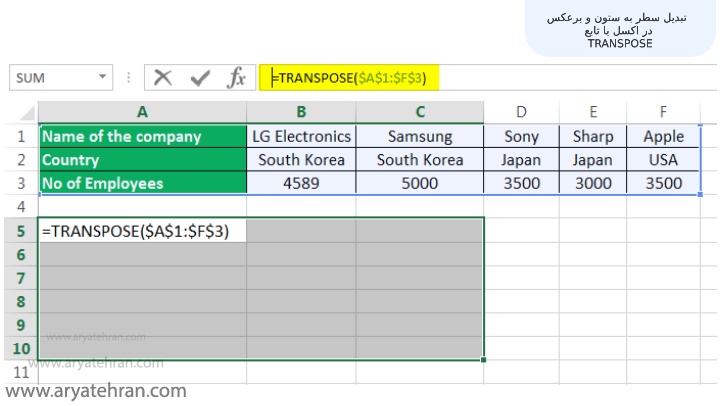The height and width of the screenshot is (406, 720).
Task: Click the Name Box showing SUM
Action: [x=50, y=78]
